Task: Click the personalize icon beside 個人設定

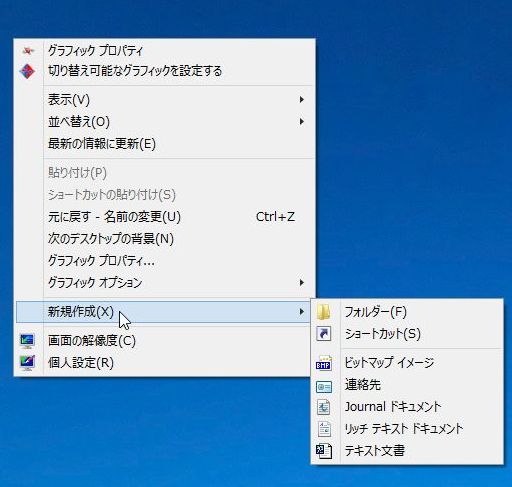Action: [x=27, y=363]
